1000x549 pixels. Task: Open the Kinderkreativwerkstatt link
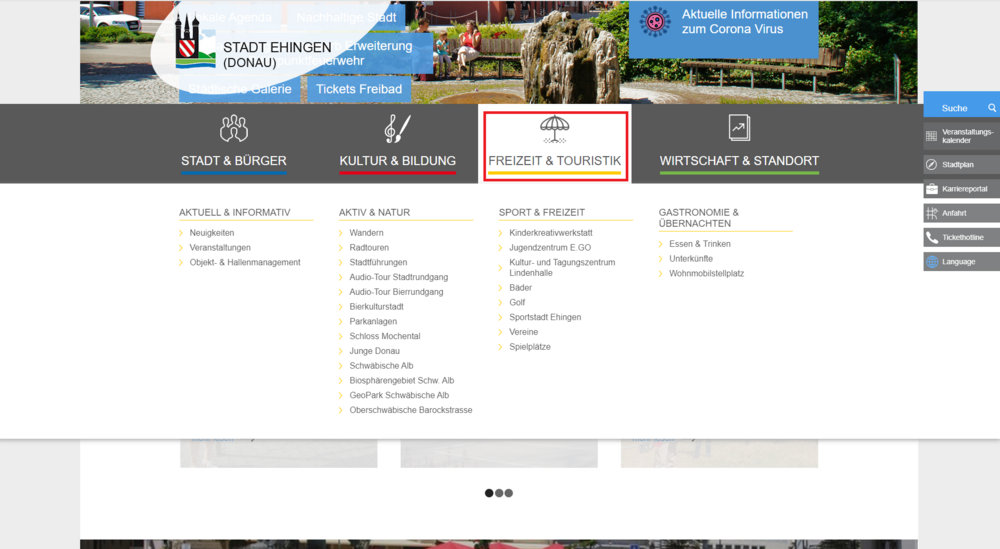point(551,233)
